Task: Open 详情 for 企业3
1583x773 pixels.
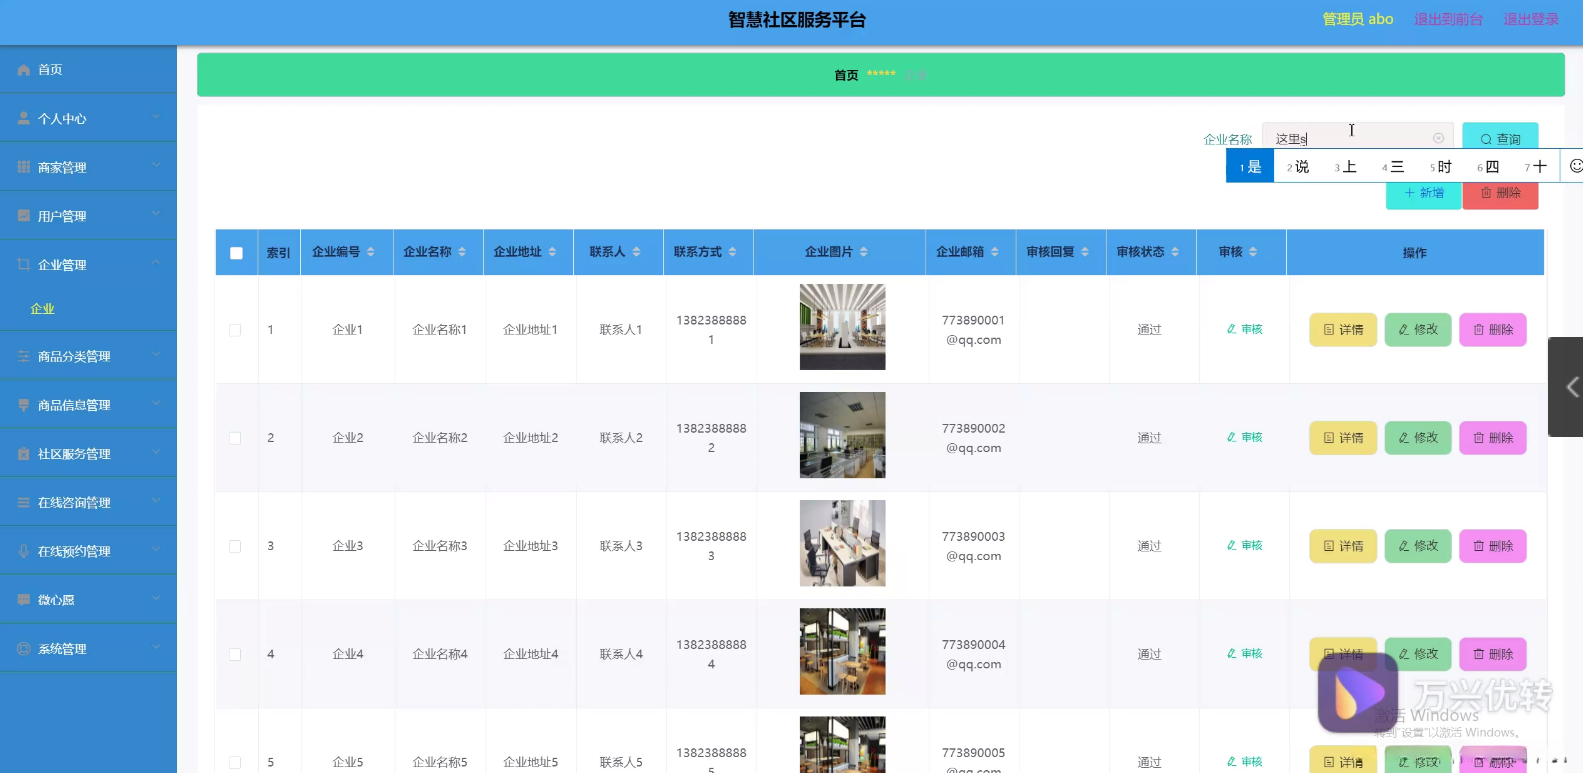Action: tap(1343, 546)
